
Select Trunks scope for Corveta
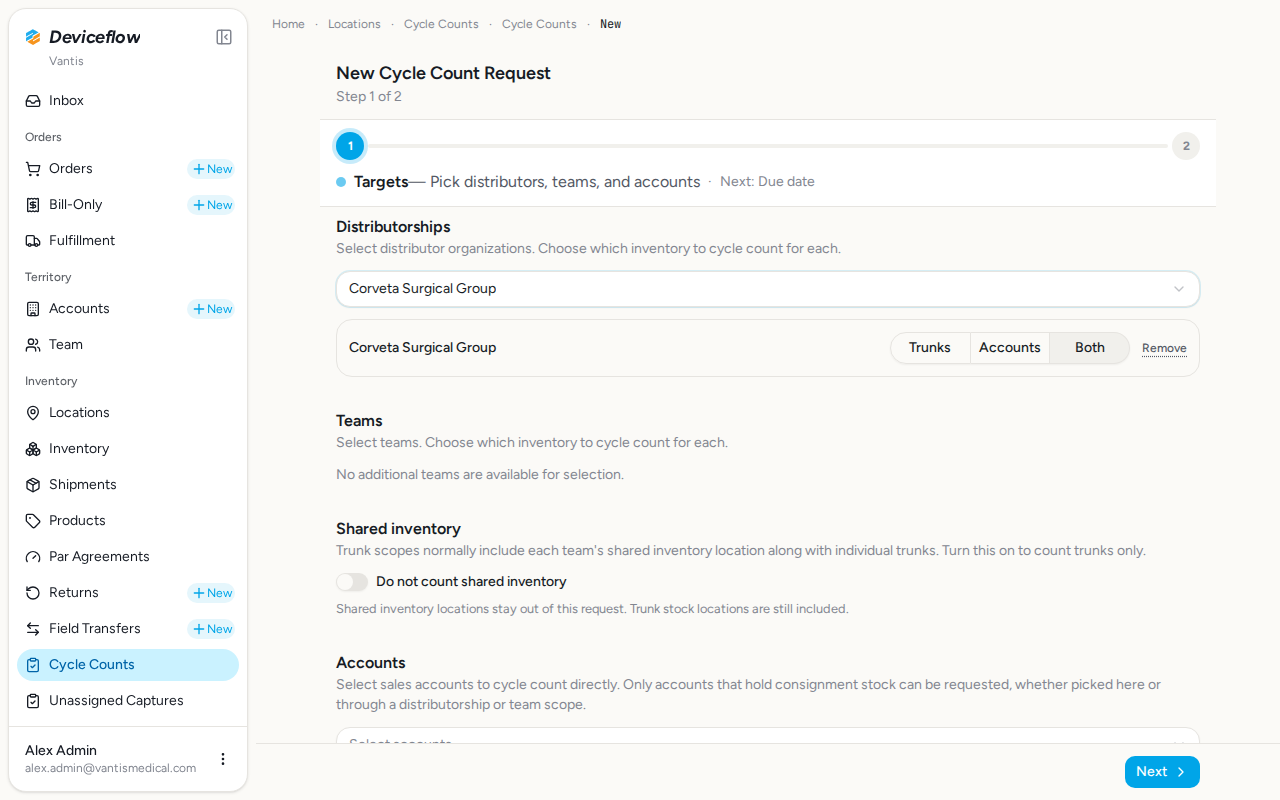click(x=930, y=348)
